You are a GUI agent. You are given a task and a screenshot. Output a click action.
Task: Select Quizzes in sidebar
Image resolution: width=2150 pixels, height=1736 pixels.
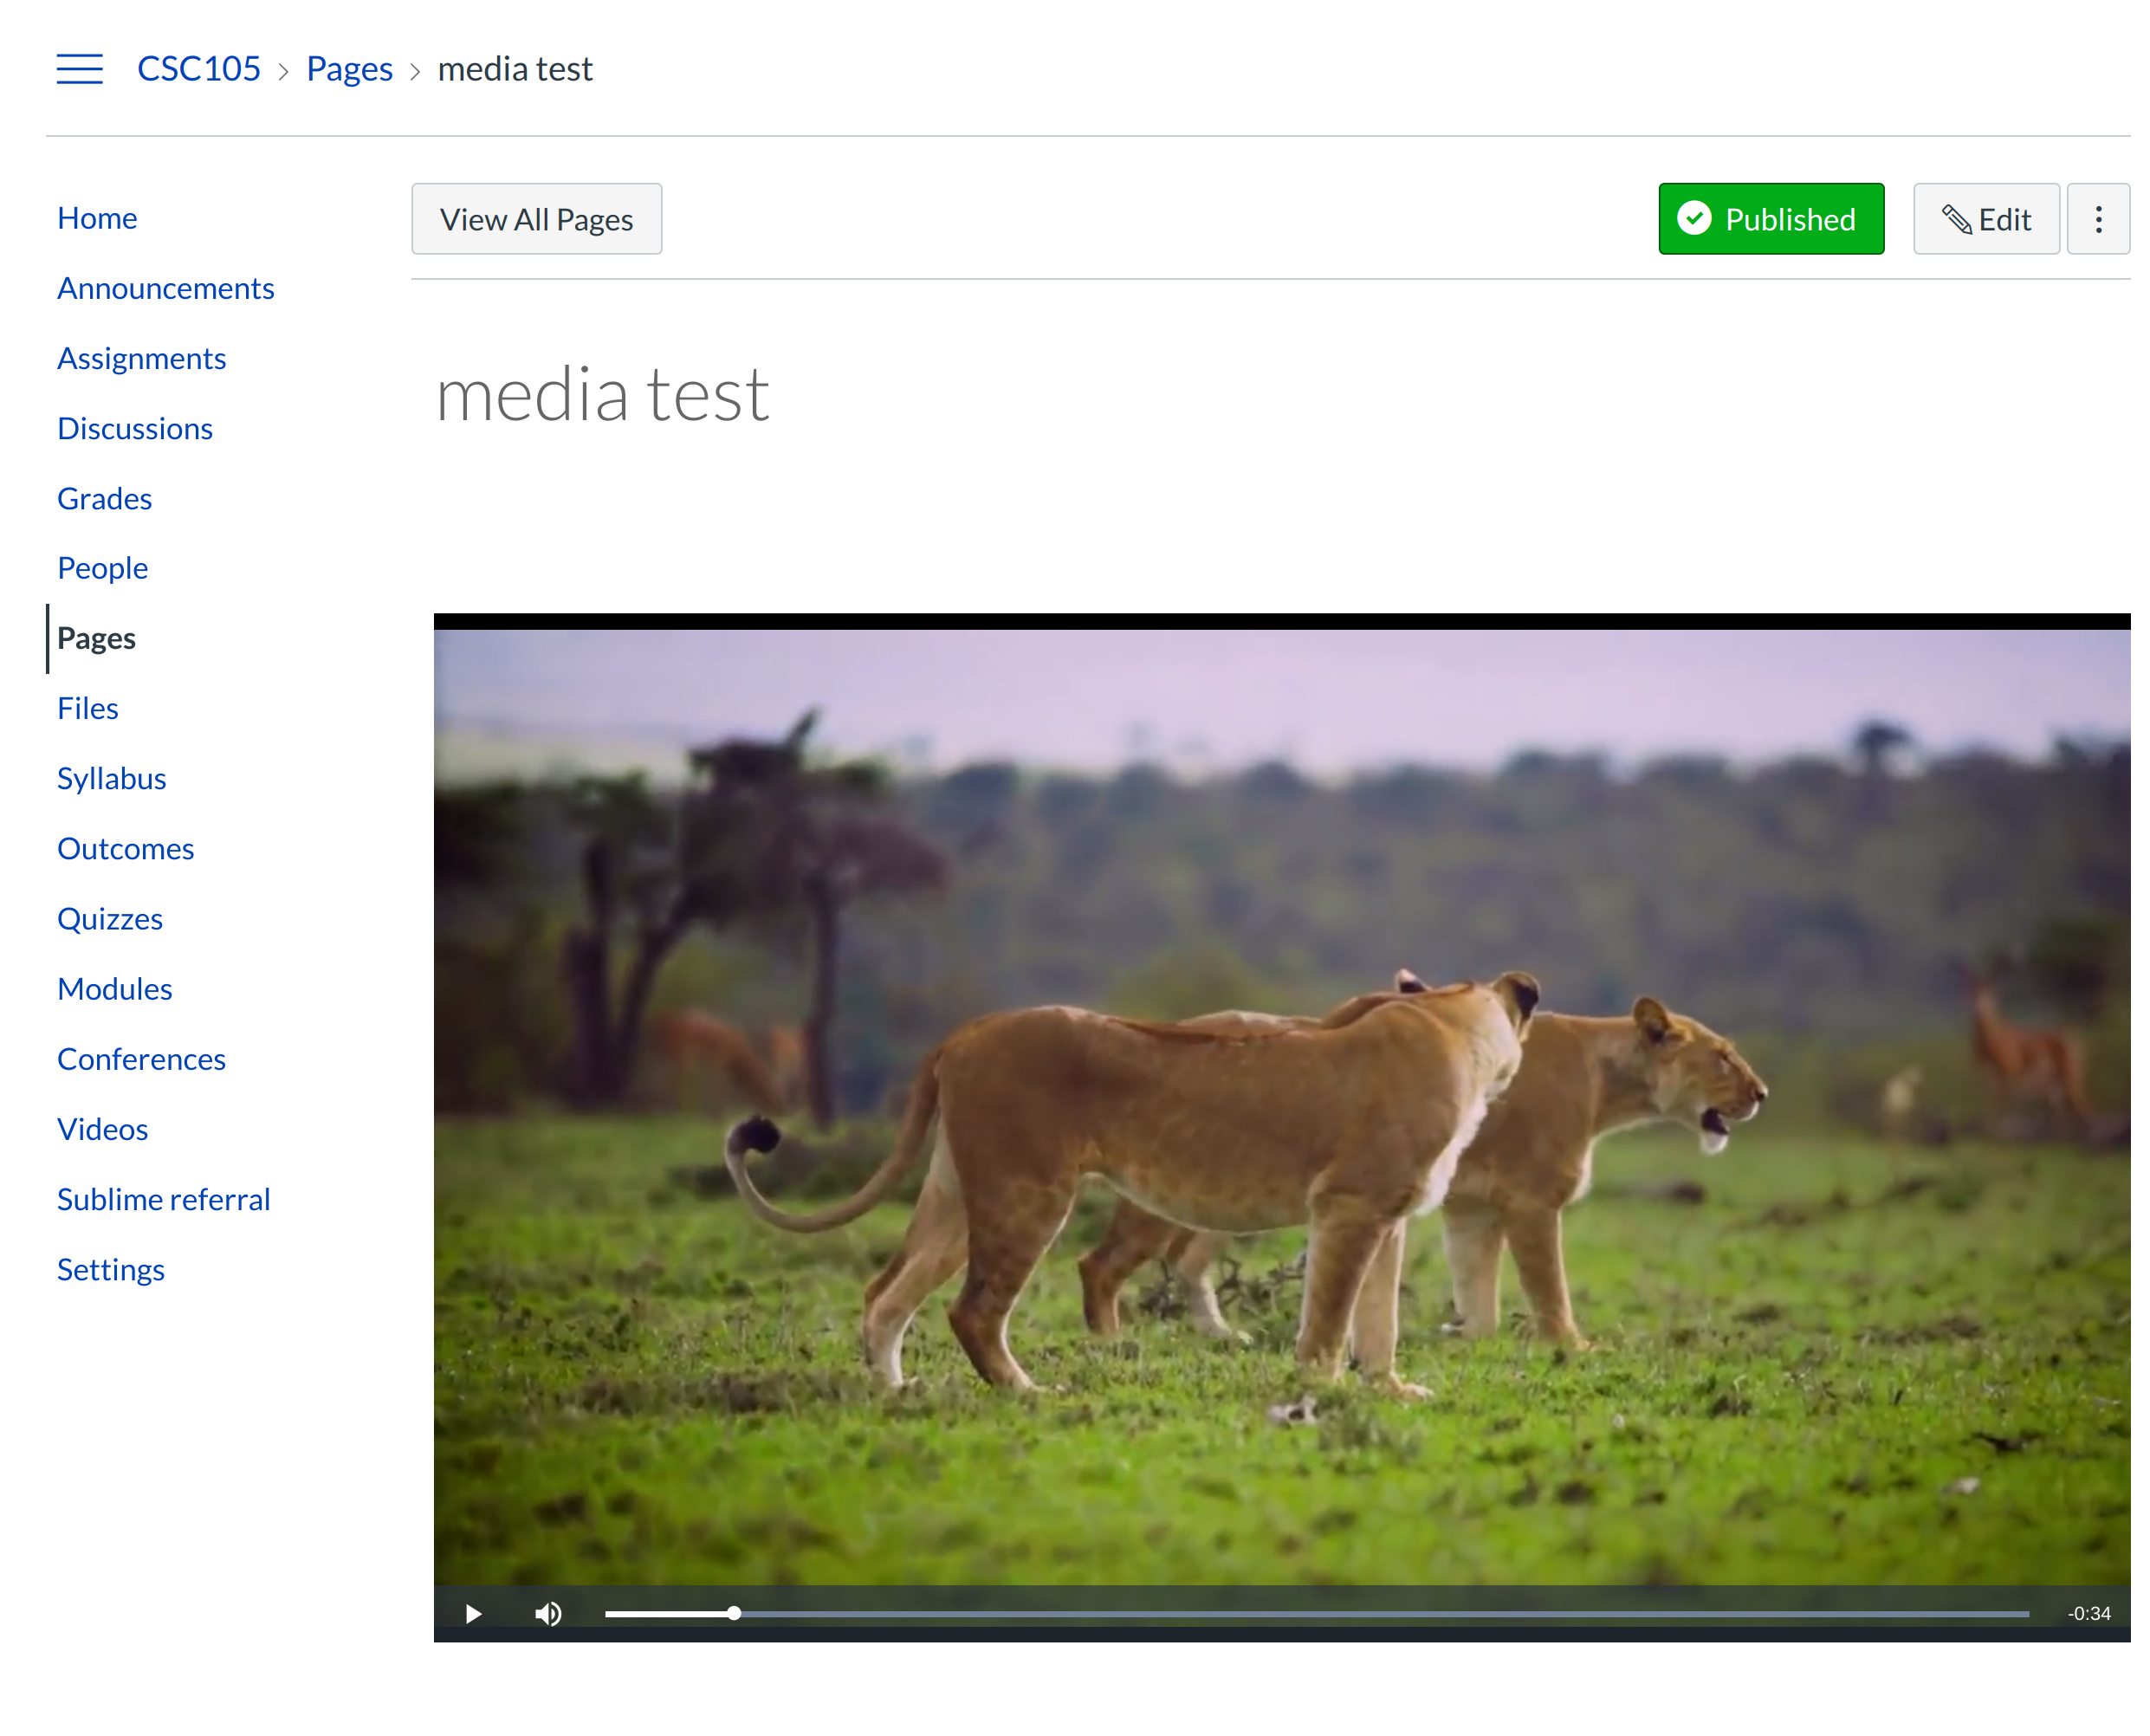pyautogui.click(x=110, y=918)
